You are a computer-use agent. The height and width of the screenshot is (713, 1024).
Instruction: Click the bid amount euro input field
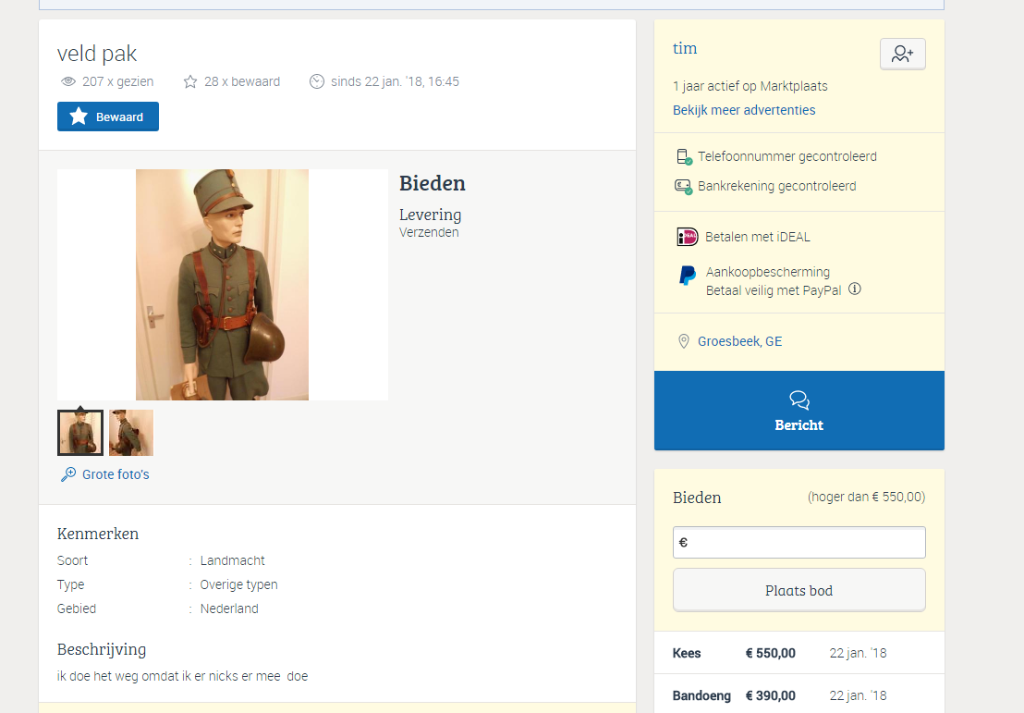[x=799, y=543]
